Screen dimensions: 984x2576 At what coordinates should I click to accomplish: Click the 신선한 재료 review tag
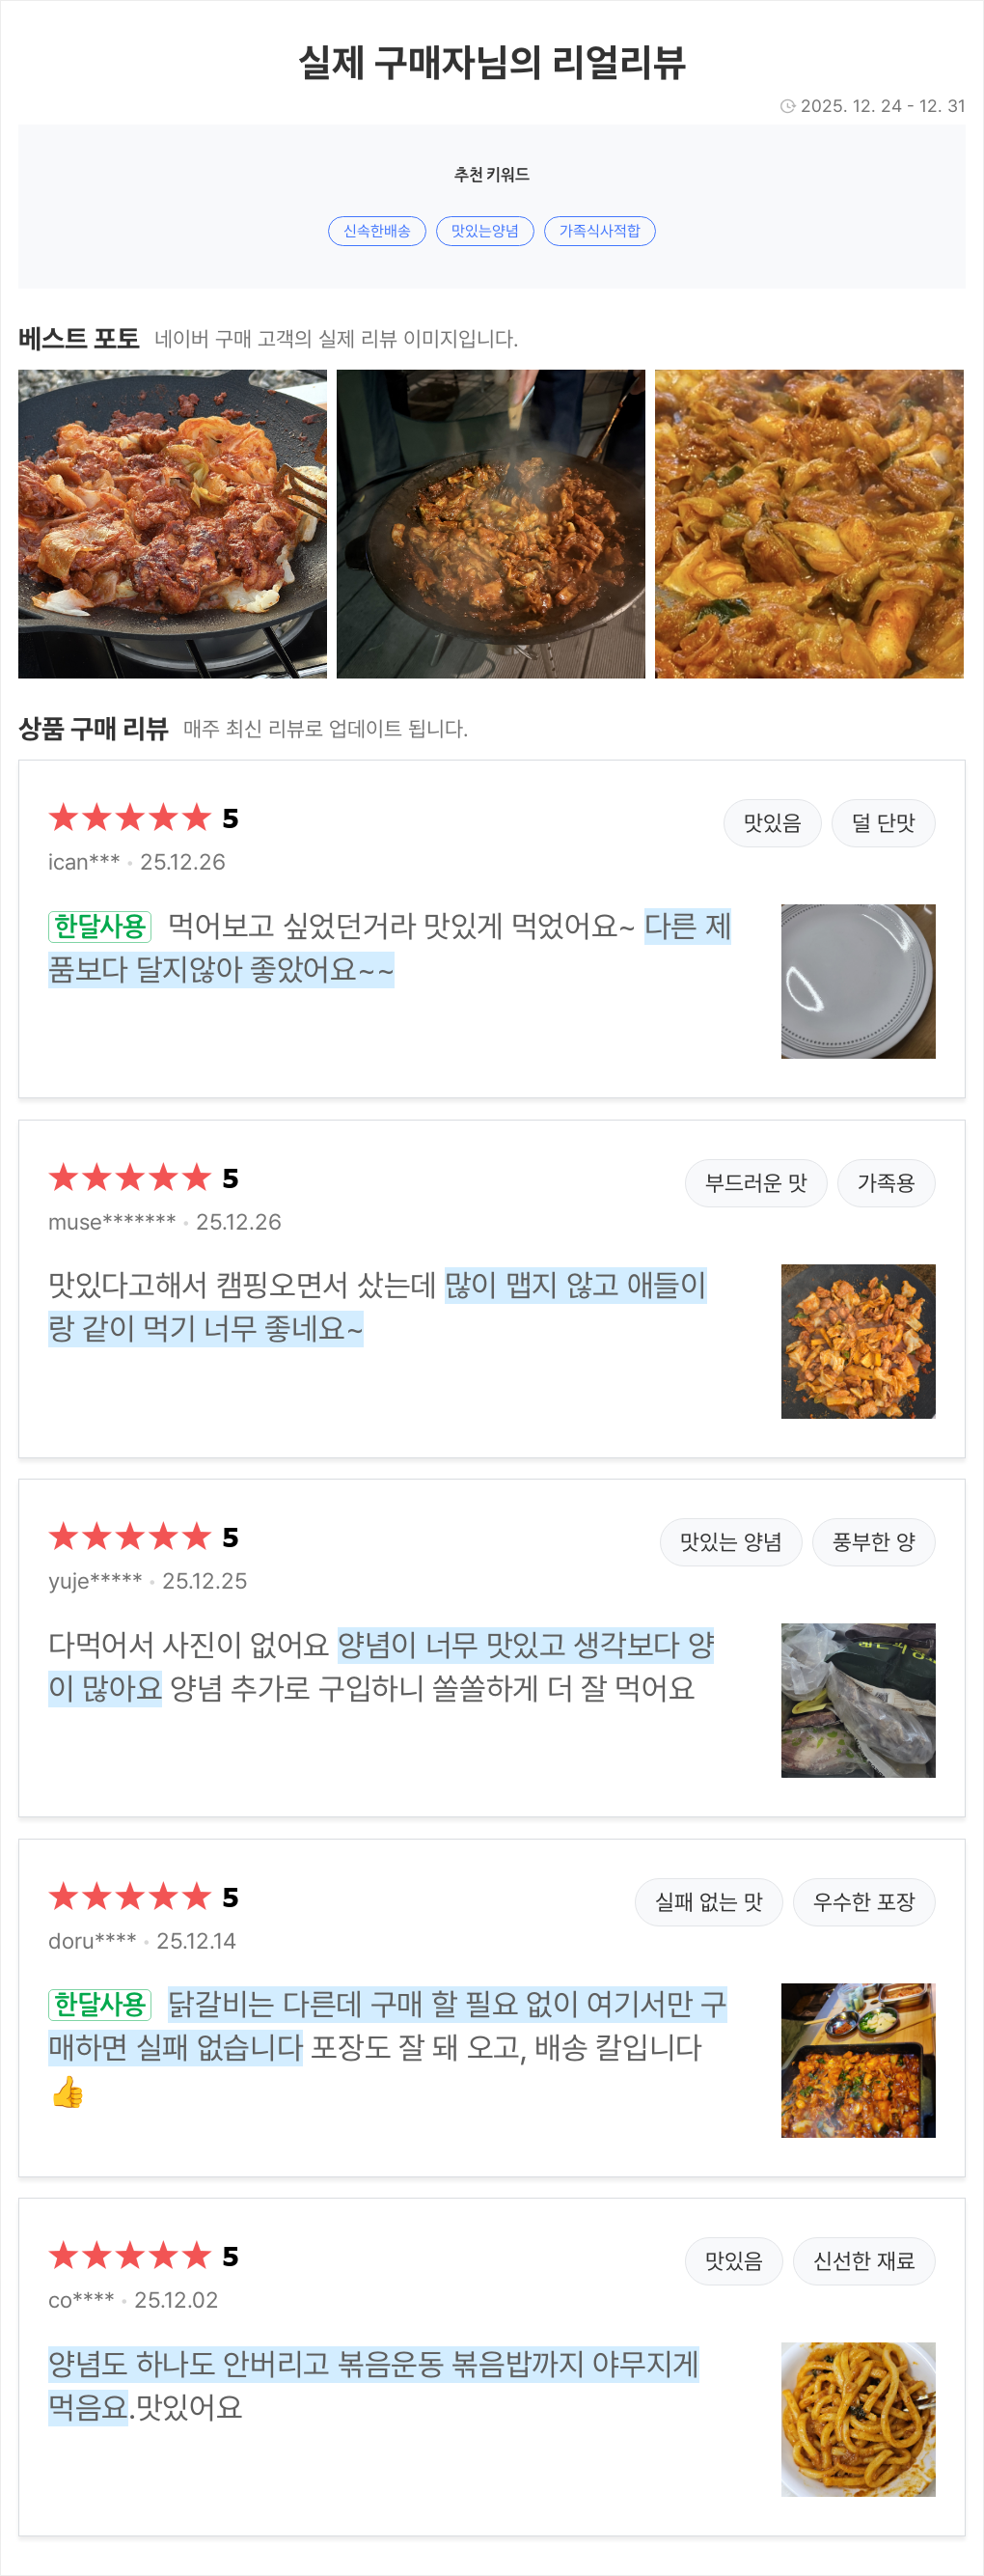tap(864, 2261)
